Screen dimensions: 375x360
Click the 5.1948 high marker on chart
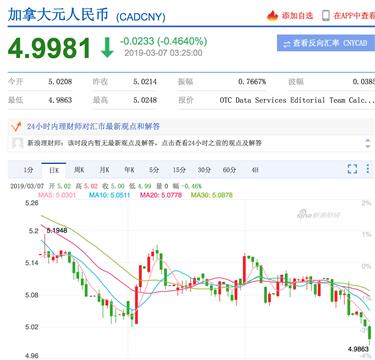tap(57, 230)
